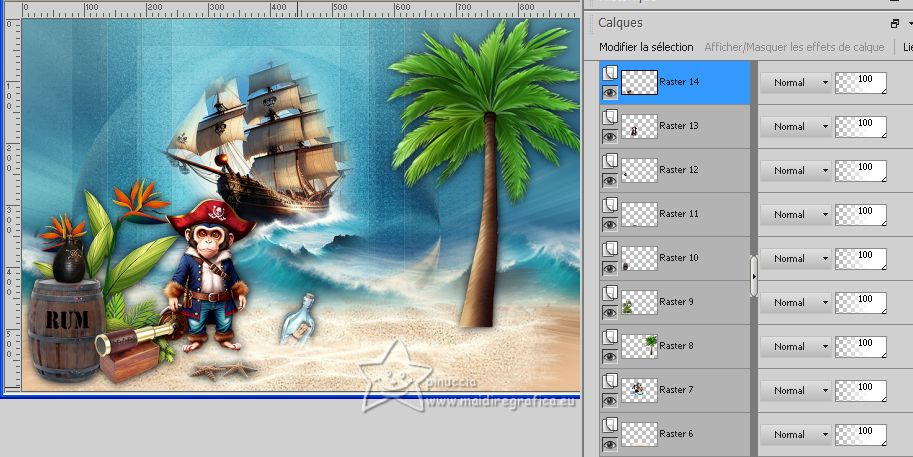Click the opacity field of Raster 8
913x457 pixels.
(x=861, y=346)
